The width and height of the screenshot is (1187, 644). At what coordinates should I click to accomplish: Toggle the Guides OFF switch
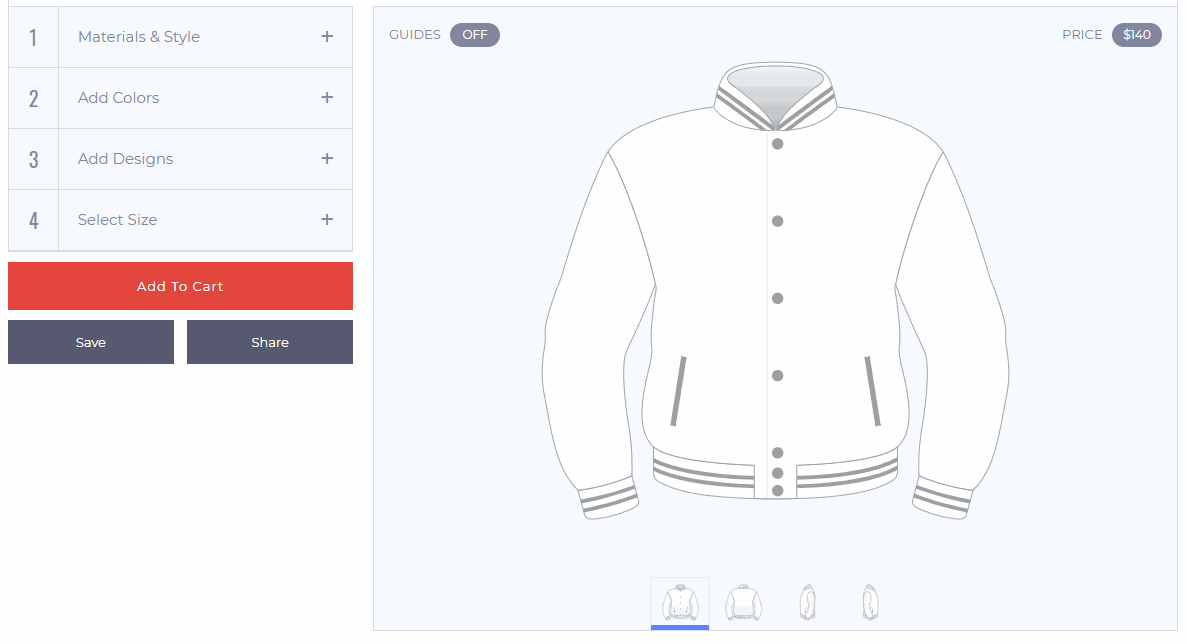click(475, 35)
